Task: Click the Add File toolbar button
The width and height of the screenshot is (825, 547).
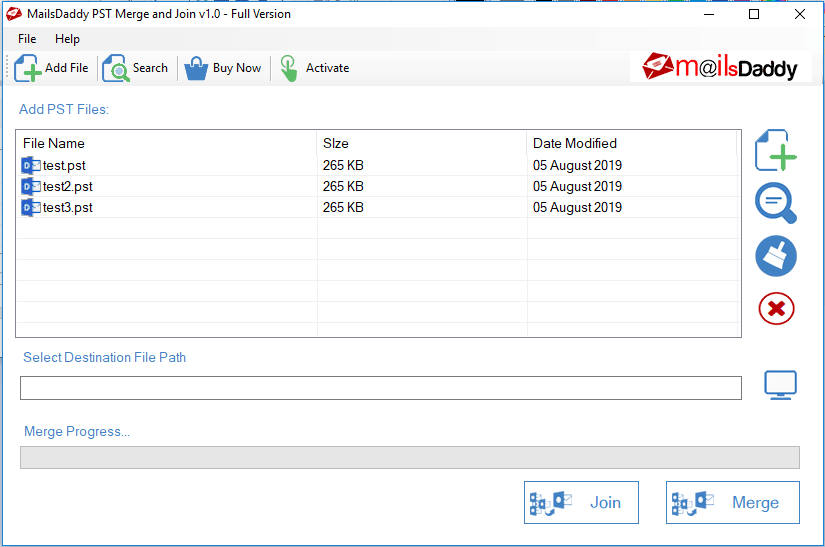Action: 51,68
